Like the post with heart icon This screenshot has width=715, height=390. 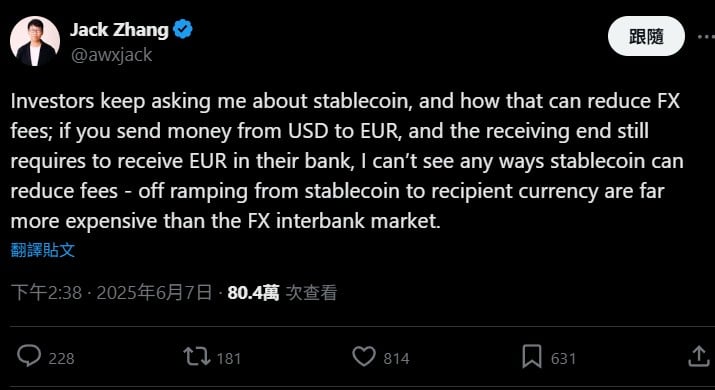coord(364,357)
